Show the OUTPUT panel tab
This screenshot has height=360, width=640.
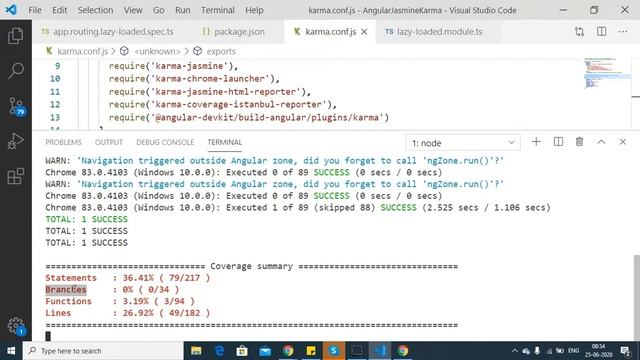click(109, 142)
